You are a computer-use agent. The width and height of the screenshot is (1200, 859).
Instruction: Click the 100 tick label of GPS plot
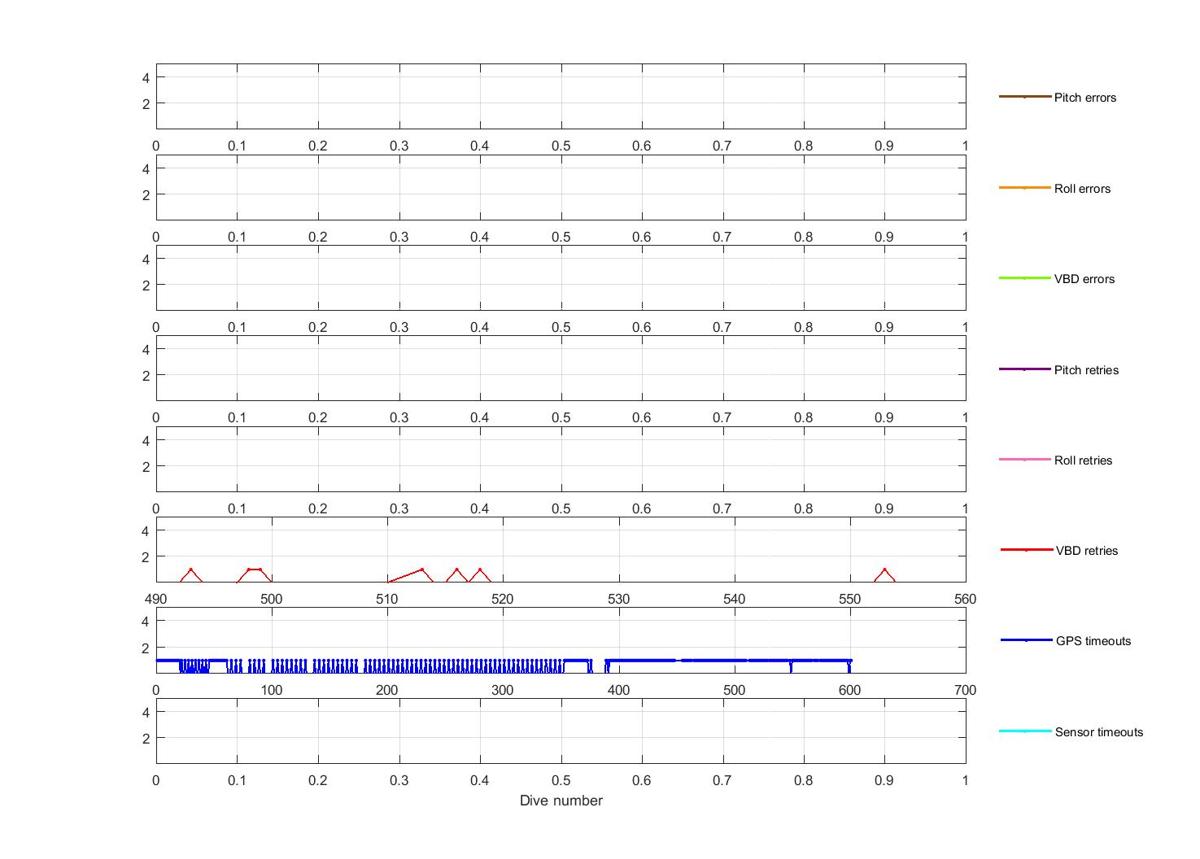(x=271, y=690)
